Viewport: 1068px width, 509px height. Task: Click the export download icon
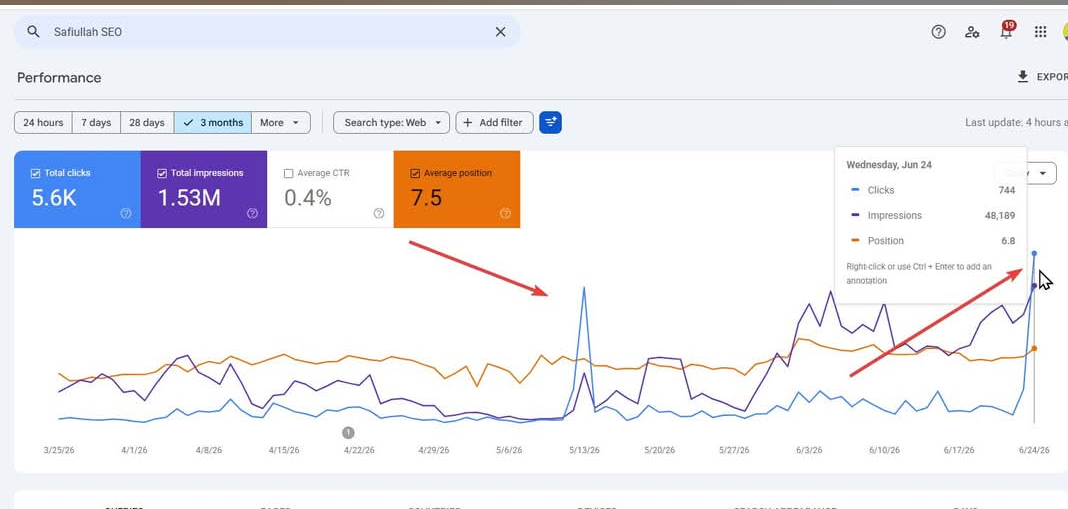pos(1022,77)
